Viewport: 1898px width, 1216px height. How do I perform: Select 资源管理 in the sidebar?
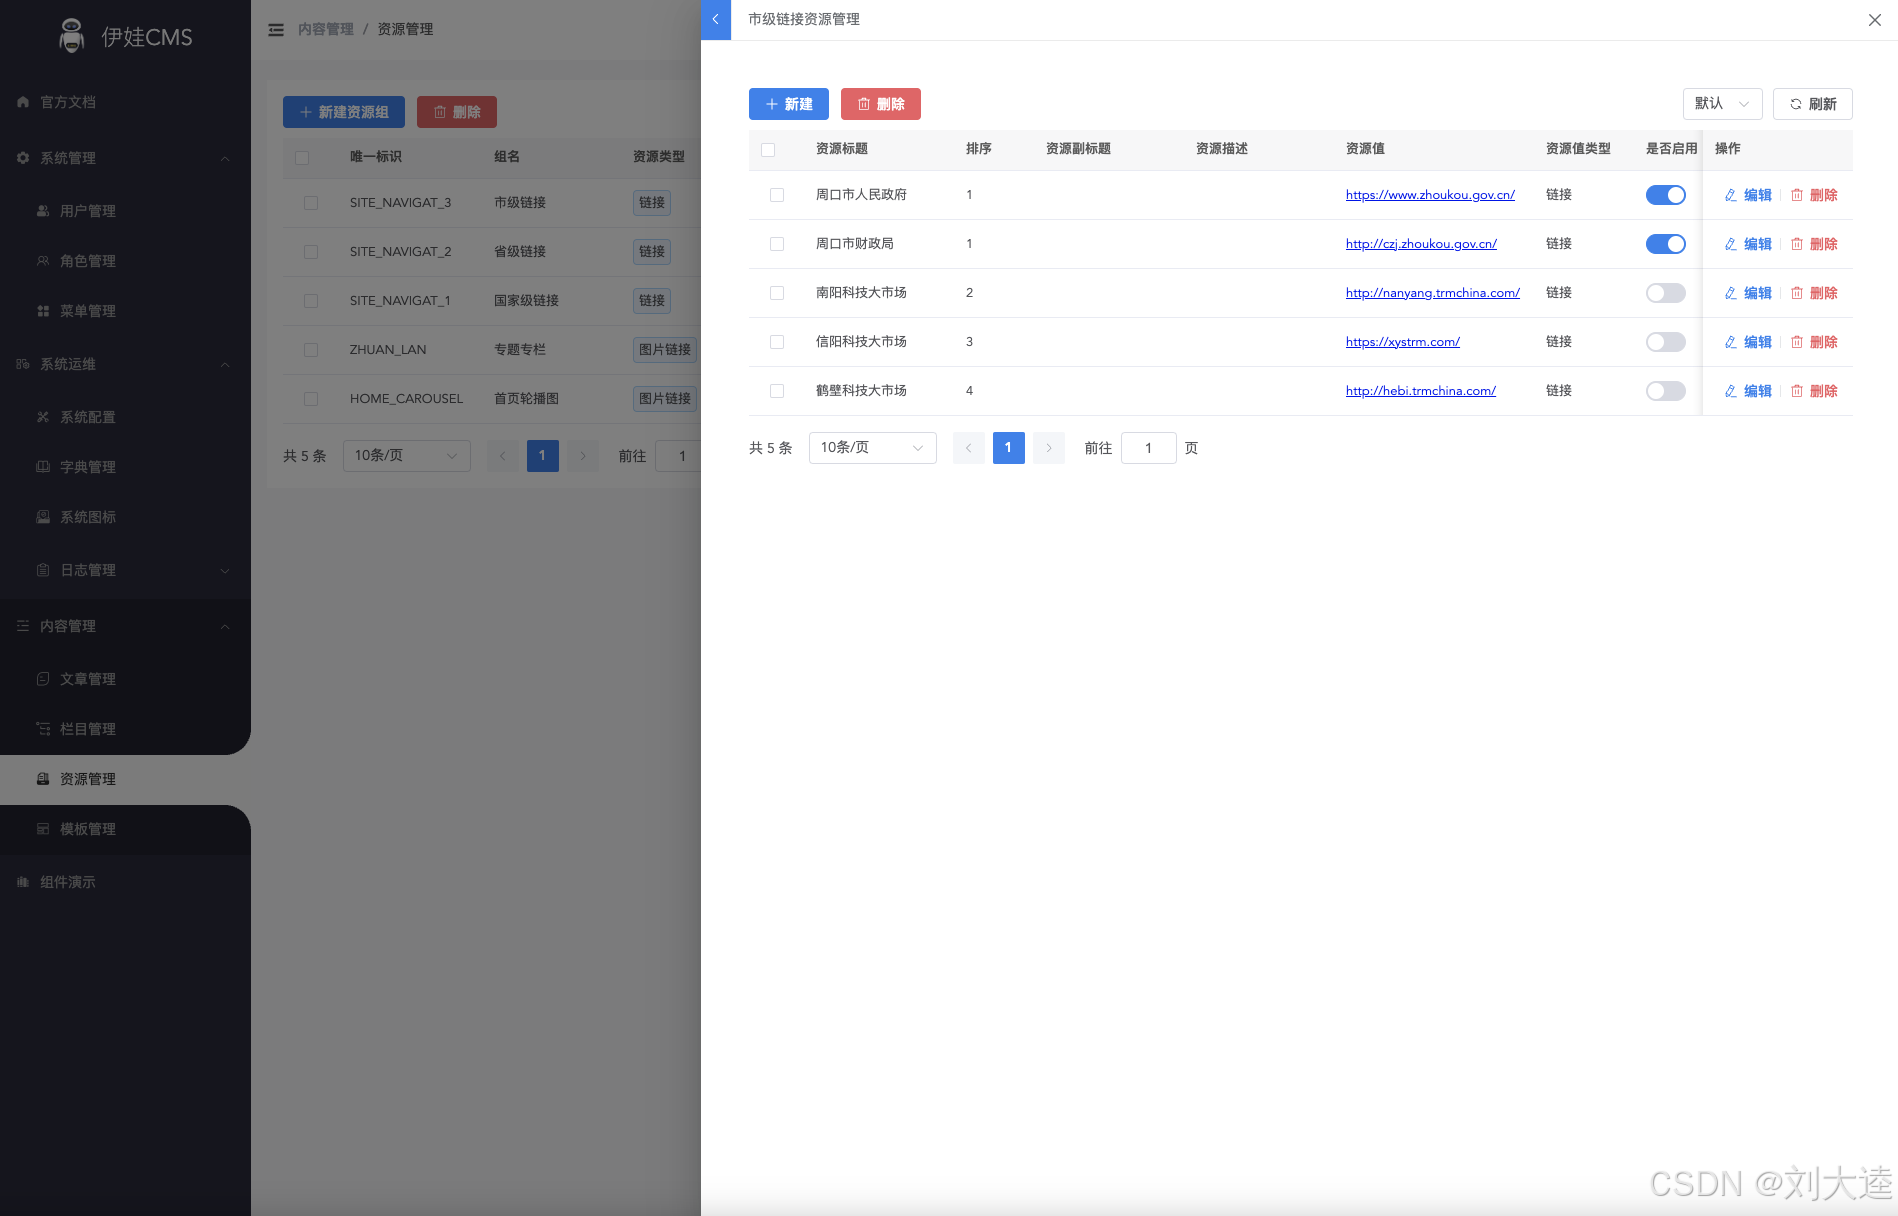(125, 779)
